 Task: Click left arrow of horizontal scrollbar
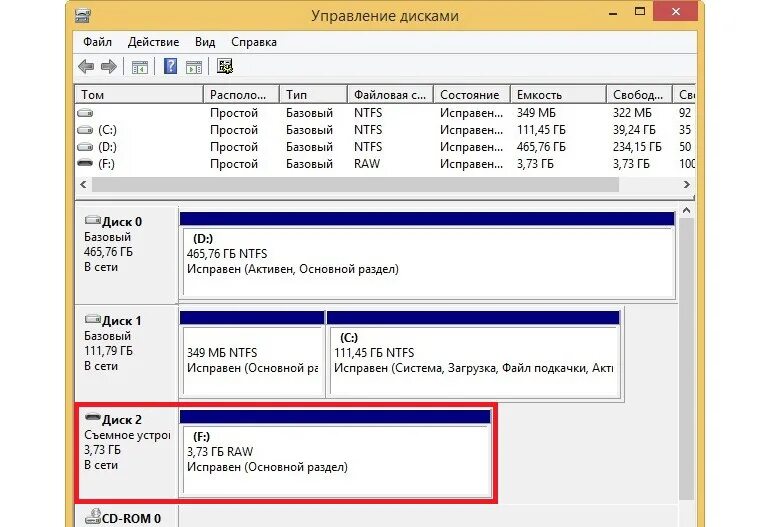click(x=83, y=185)
